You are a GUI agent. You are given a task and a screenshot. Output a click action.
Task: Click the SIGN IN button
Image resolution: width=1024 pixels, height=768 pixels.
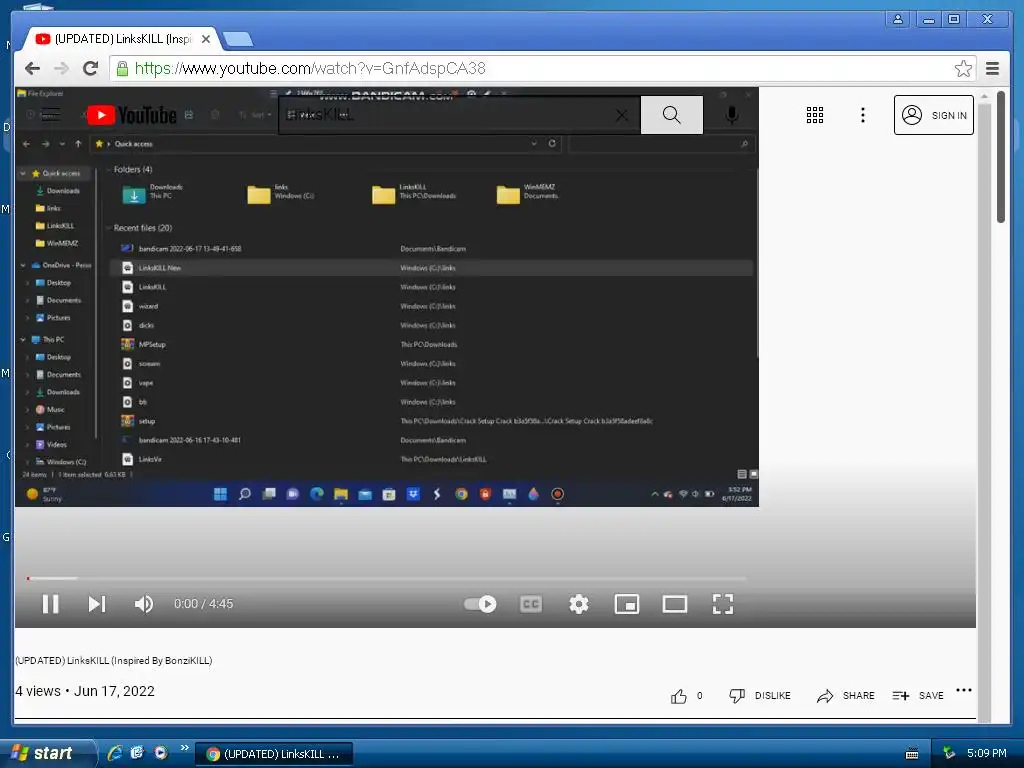[x=933, y=115]
